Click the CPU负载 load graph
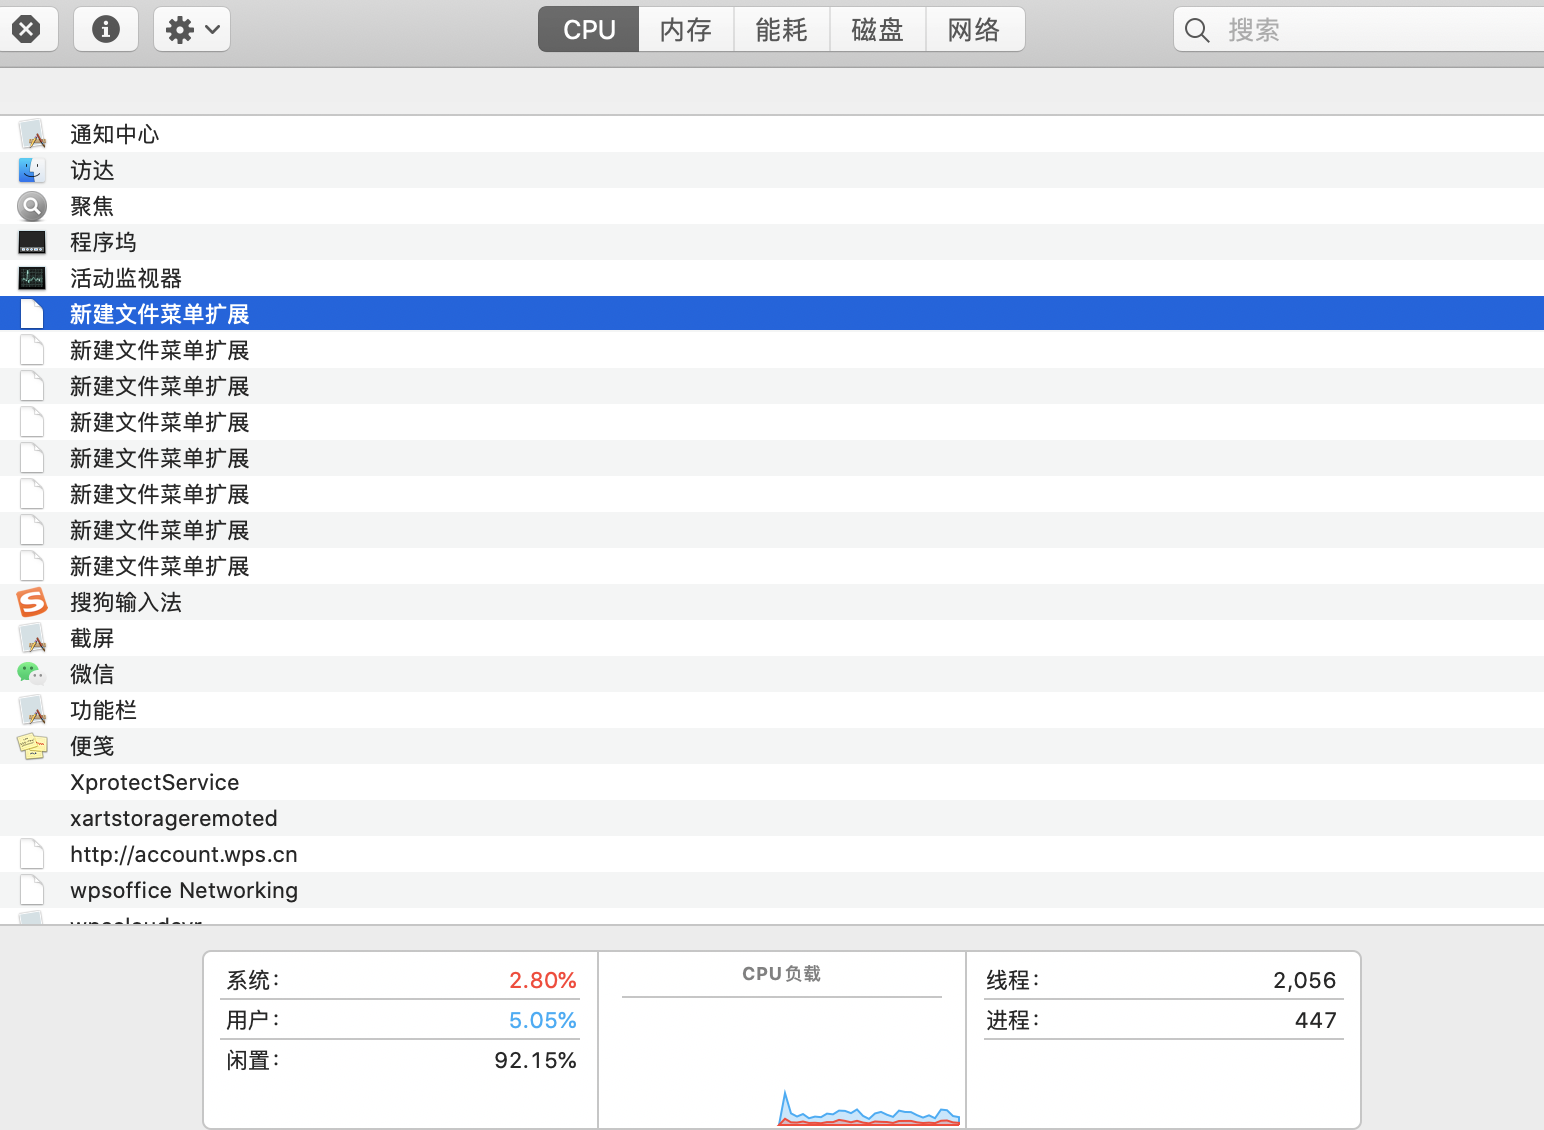Viewport: 1544px width, 1130px height. point(781,1060)
